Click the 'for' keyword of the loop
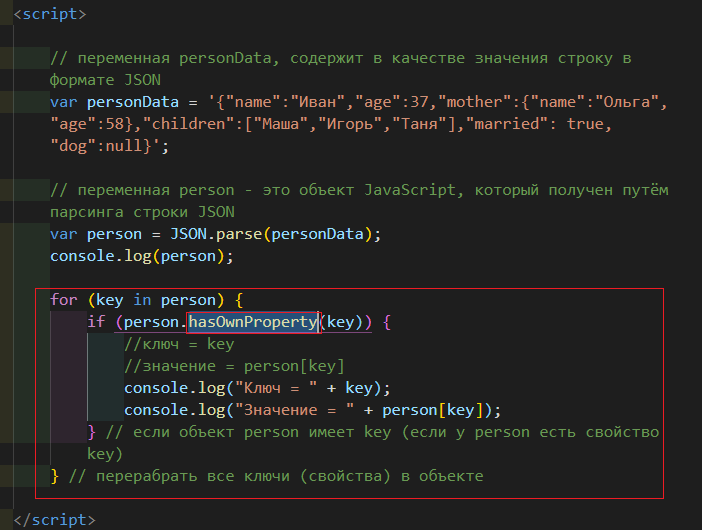The height and width of the screenshot is (530, 702). coord(64,300)
